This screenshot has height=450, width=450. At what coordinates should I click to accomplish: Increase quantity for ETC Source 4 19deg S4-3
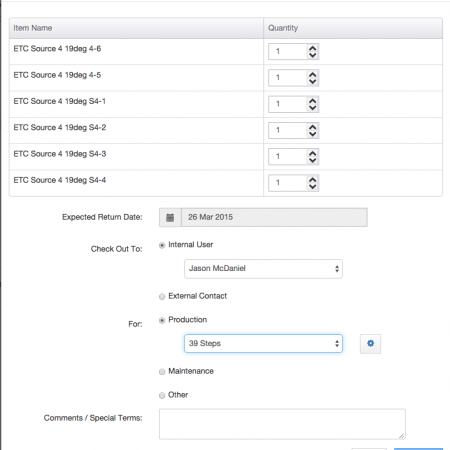pos(312,154)
